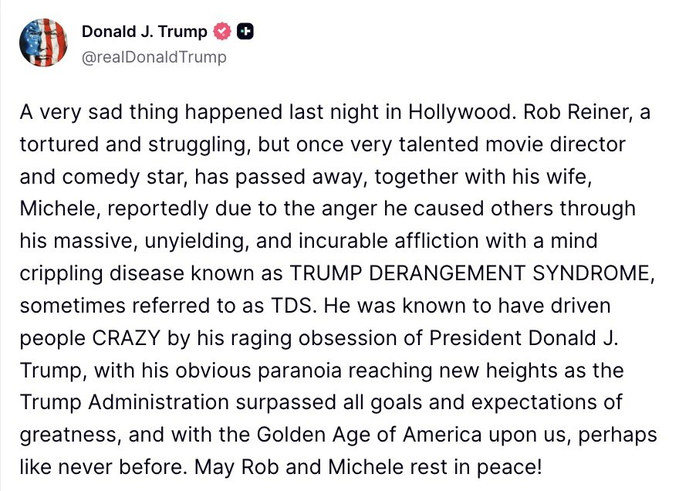Open the Donald J. Trump display name
679x491 pixels.
[x=144, y=31]
